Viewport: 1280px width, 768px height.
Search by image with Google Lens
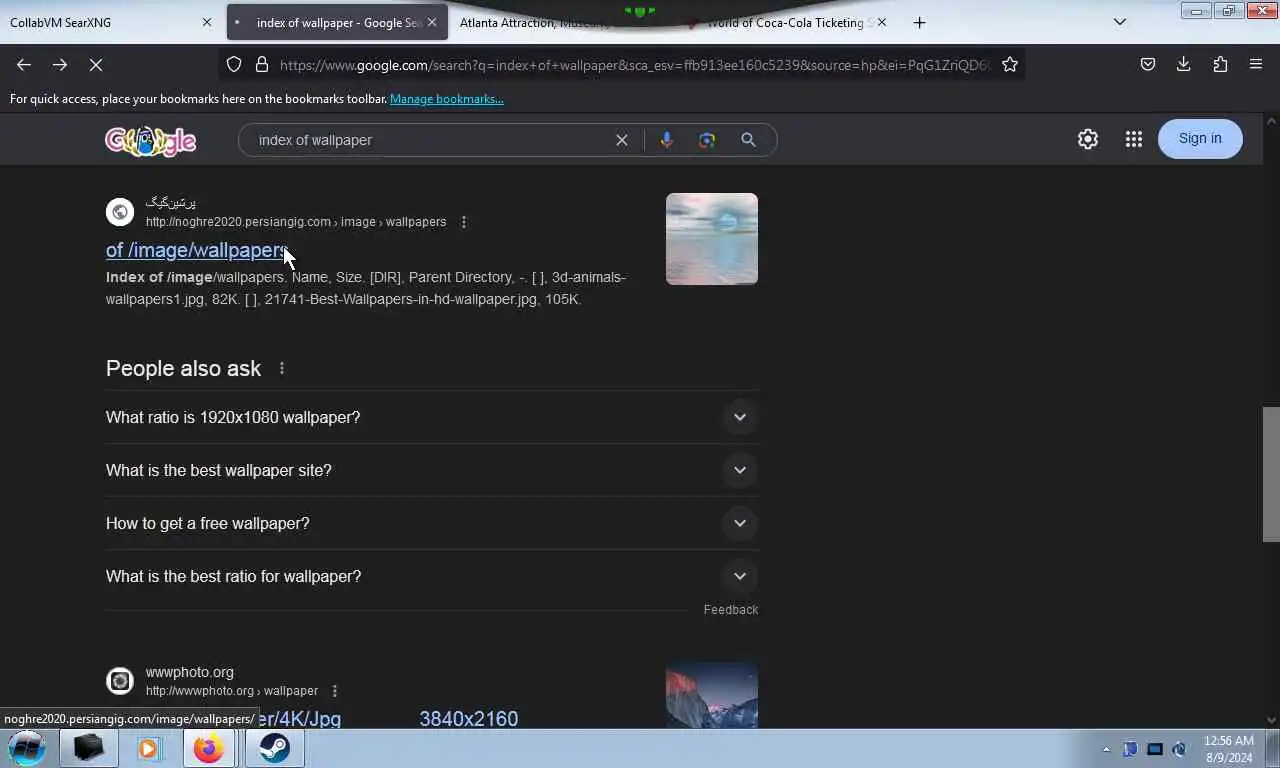click(707, 140)
